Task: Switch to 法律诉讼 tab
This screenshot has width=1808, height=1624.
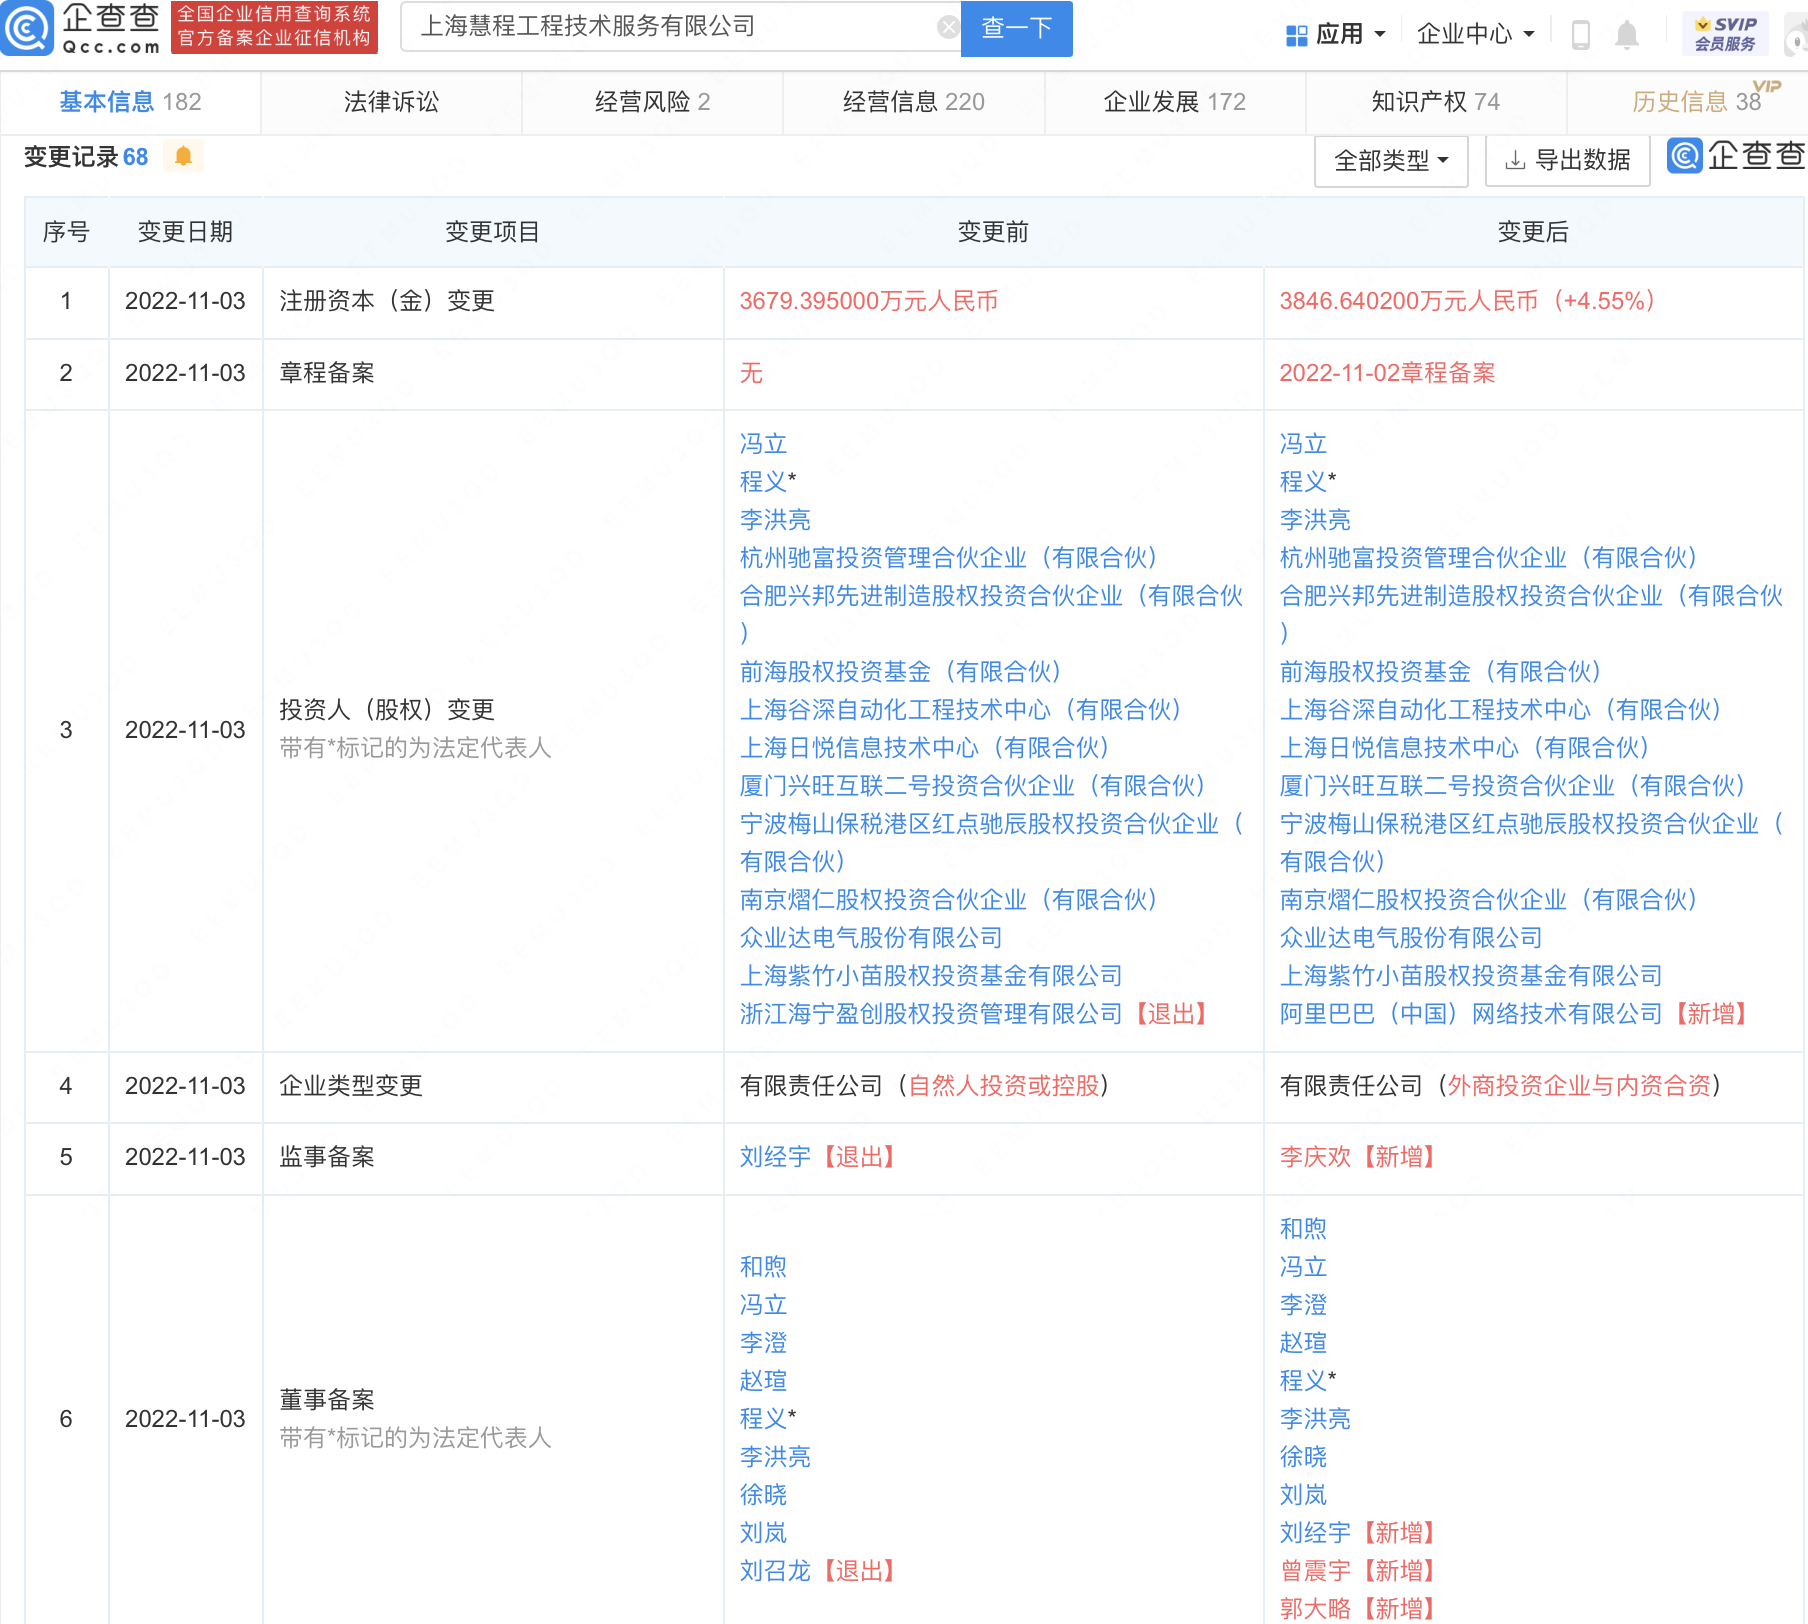Action: [391, 102]
